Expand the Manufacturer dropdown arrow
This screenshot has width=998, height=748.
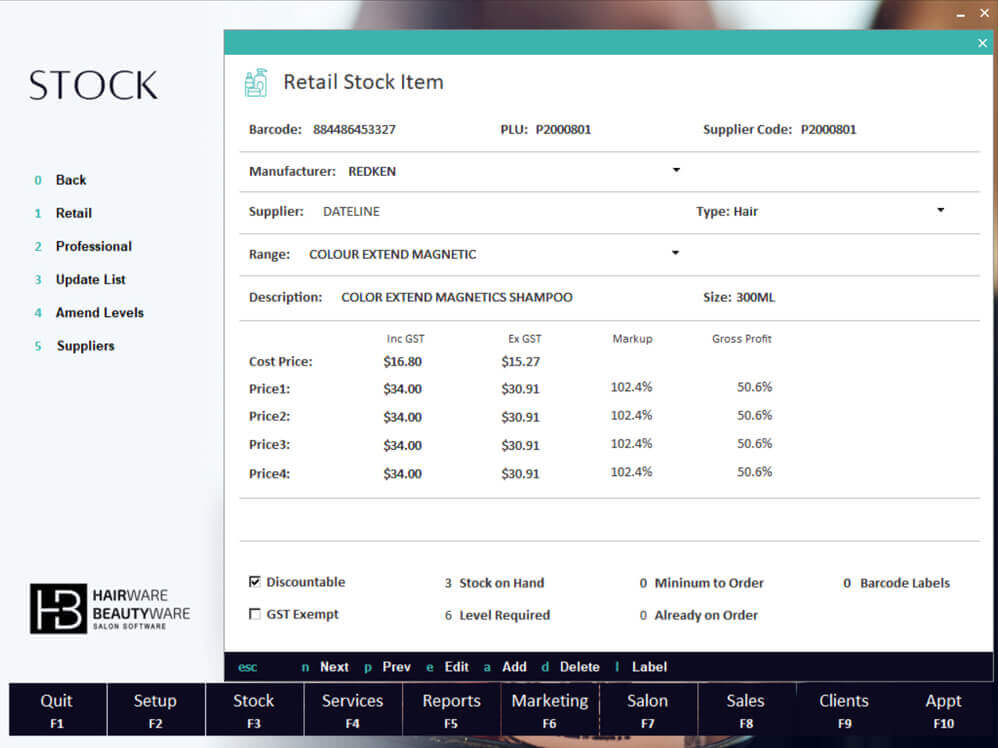click(676, 170)
